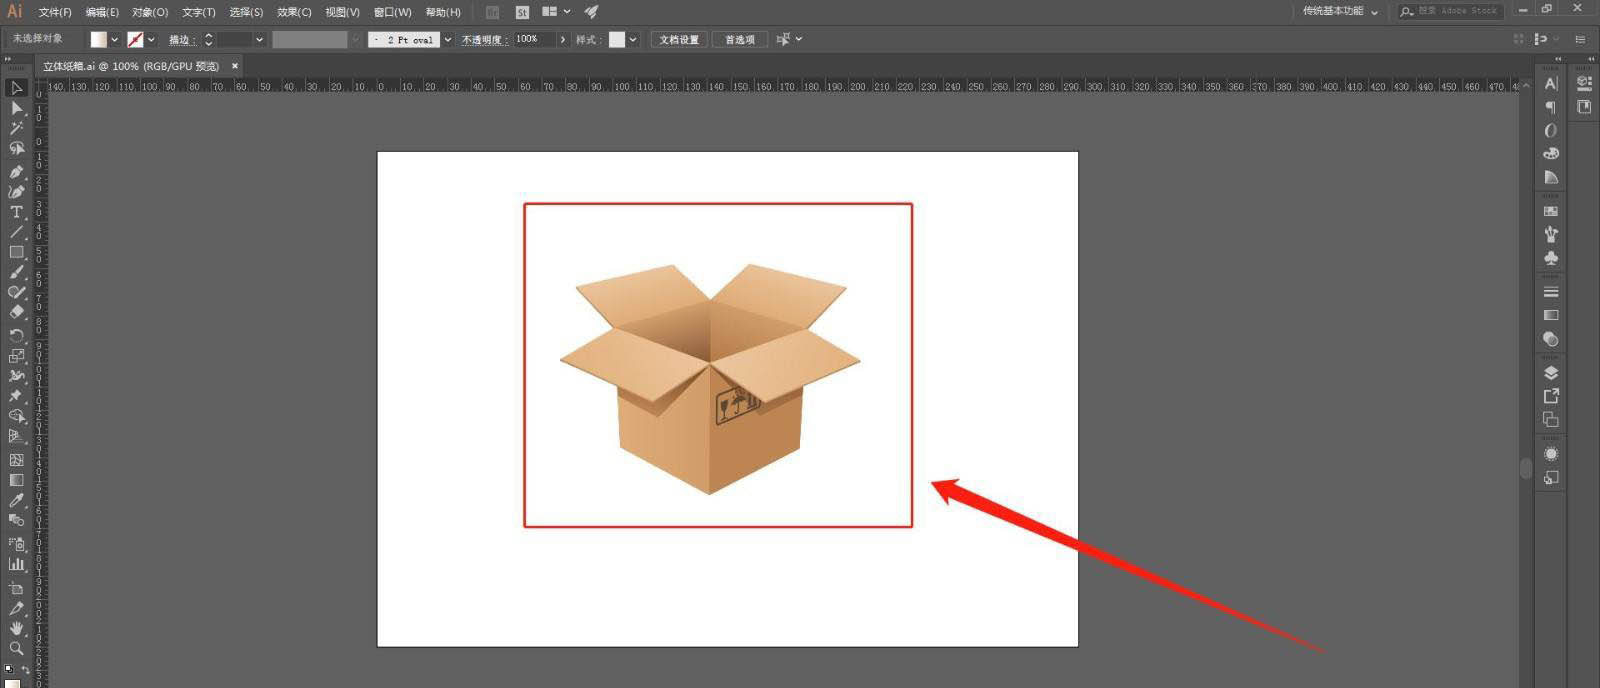Select the Lasso tool
This screenshot has height=688, width=1600.
pos(16,148)
